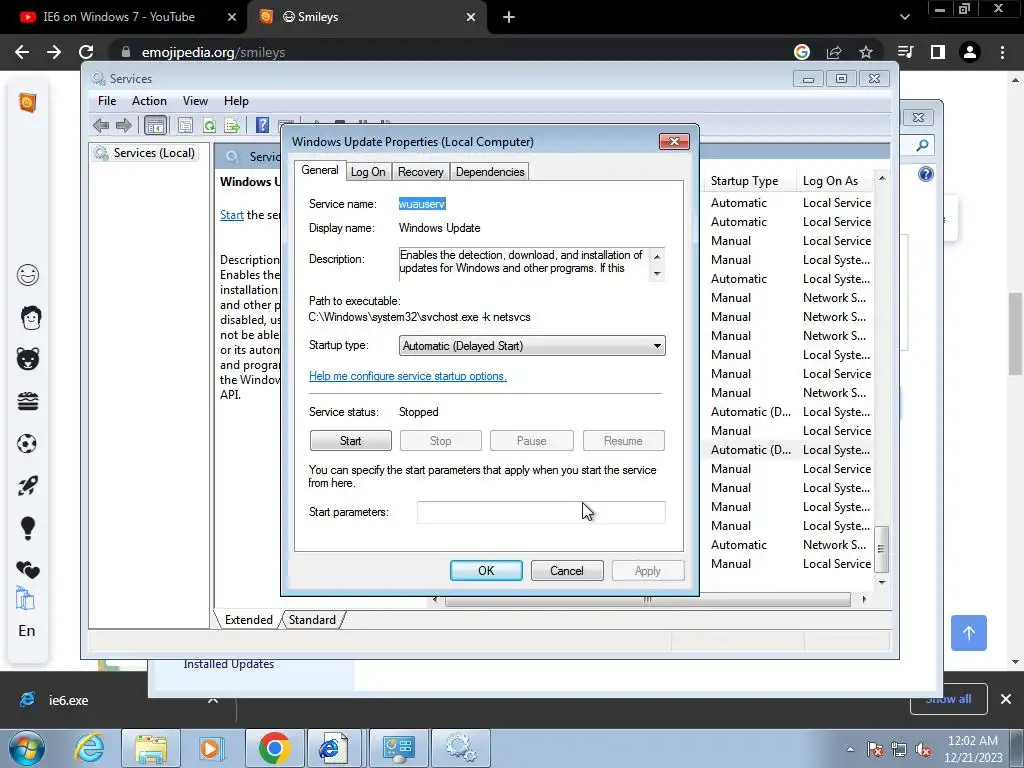The image size is (1024, 768).
Task: Reload the emojipedia page in Chrome
Action: click(86, 52)
